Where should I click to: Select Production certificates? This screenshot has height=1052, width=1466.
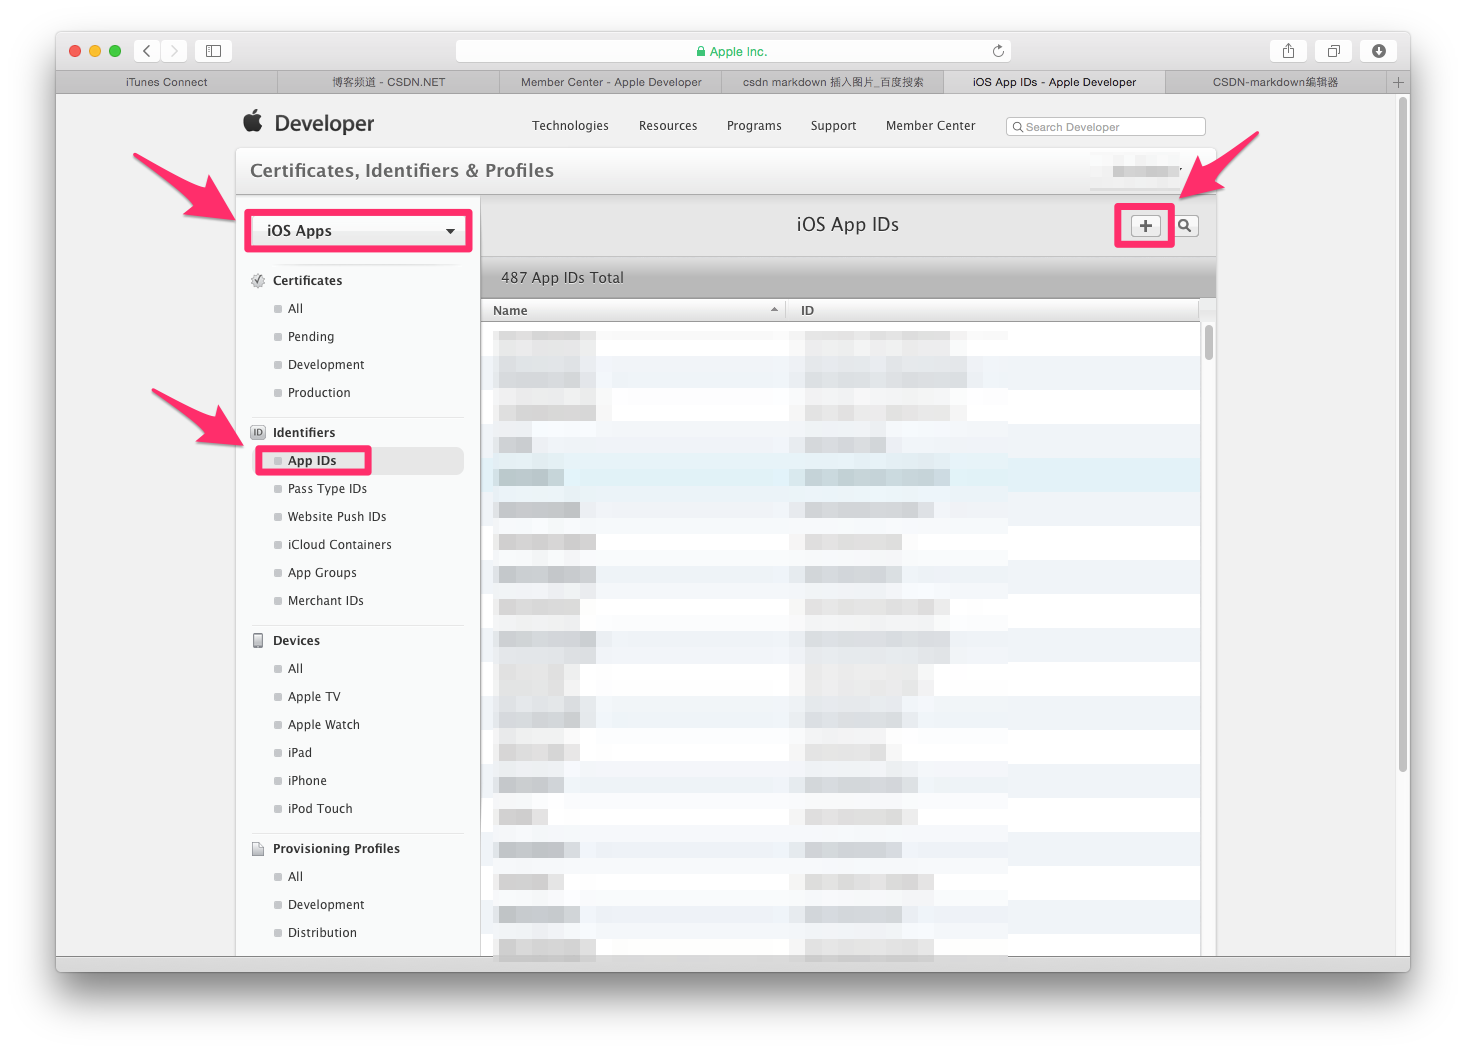[x=319, y=393]
